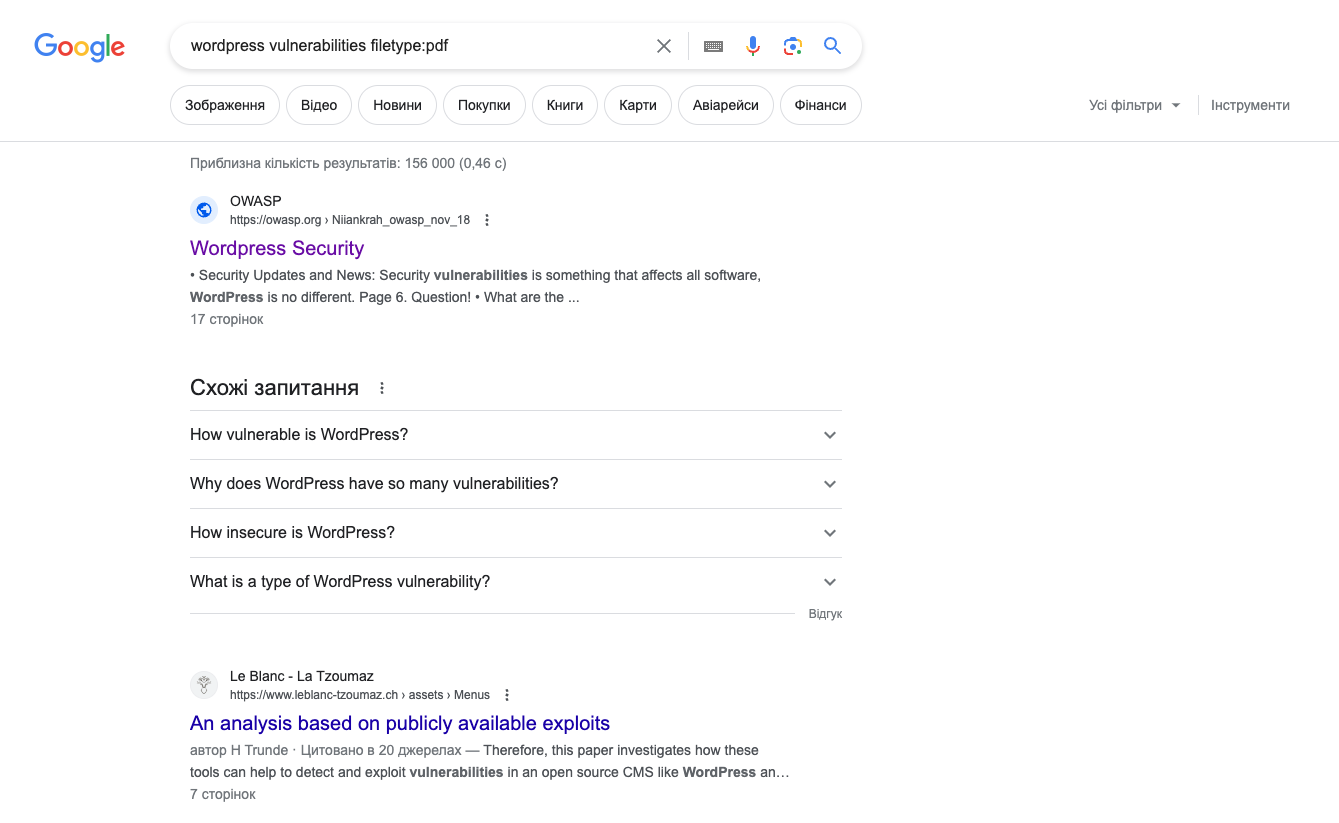Click the Відгук feedback link
1339x823 pixels.
pyautogui.click(x=825, y=614)
